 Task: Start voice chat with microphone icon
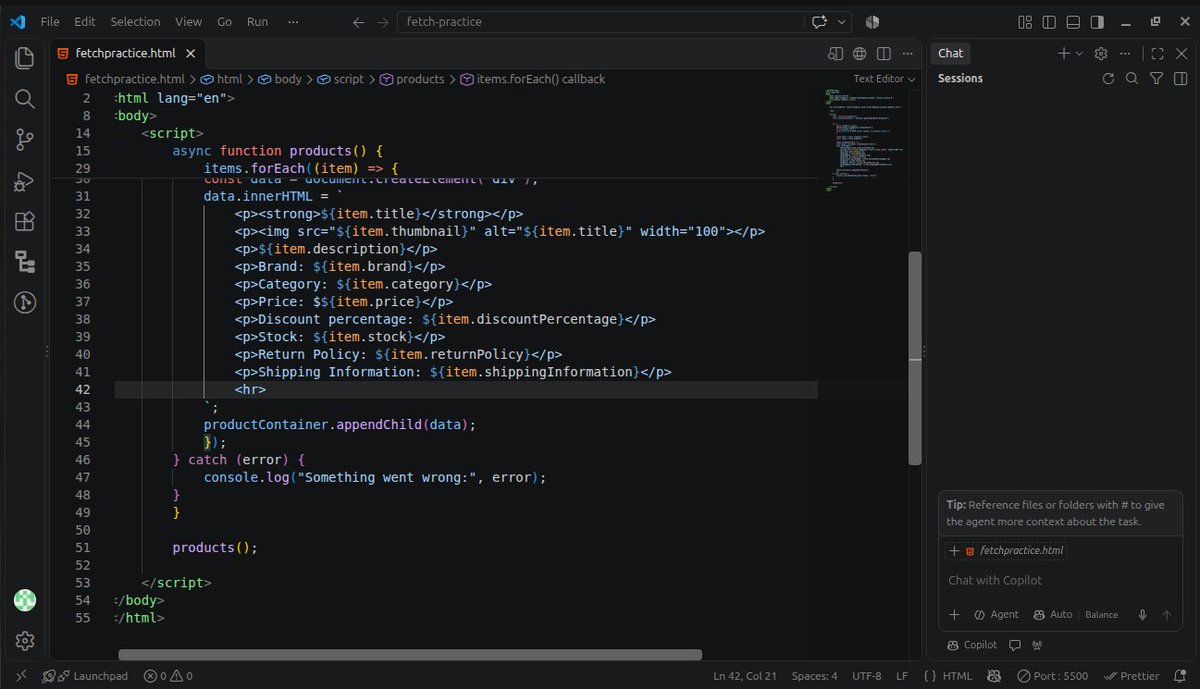pyautogui.click(x=1142, y=615)
